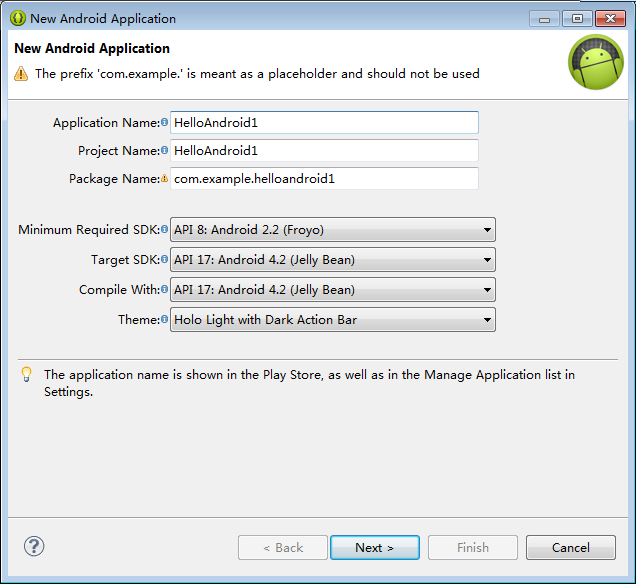636x584 pixels.
Task: Click the title bar Android app icon
Action: coord(17,18)
